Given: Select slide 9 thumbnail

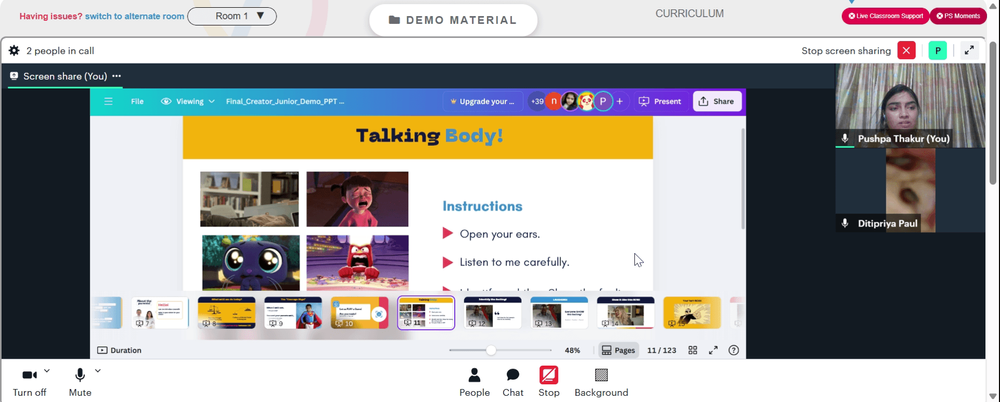Looking at the screenshot, I should 293,313.
